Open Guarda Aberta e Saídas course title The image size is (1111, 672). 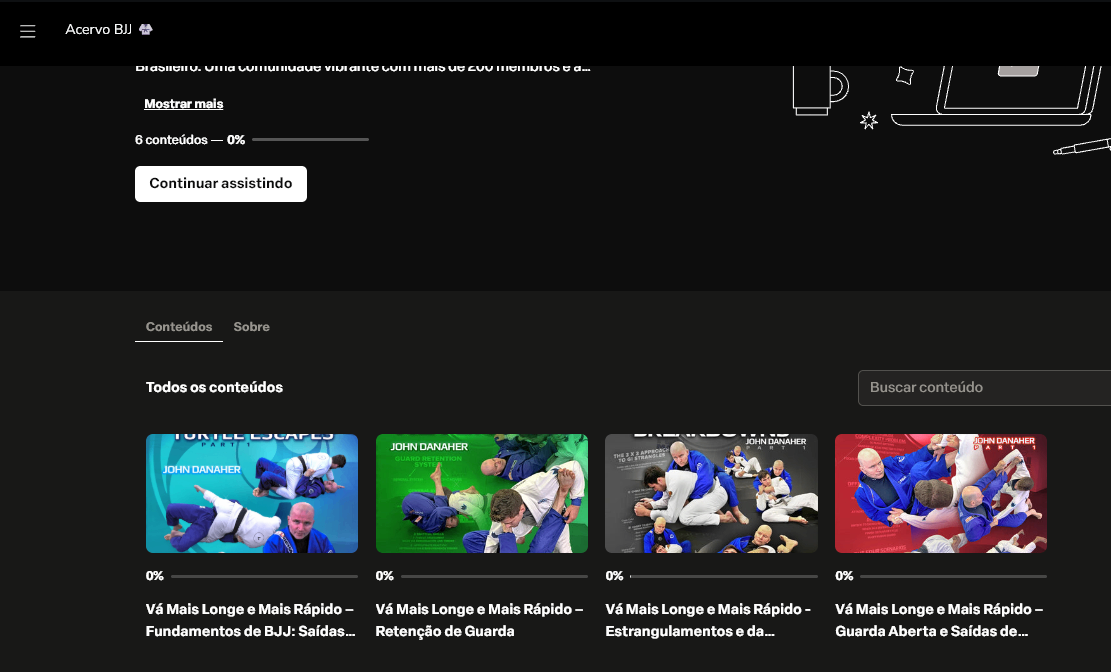click(940, 620)
